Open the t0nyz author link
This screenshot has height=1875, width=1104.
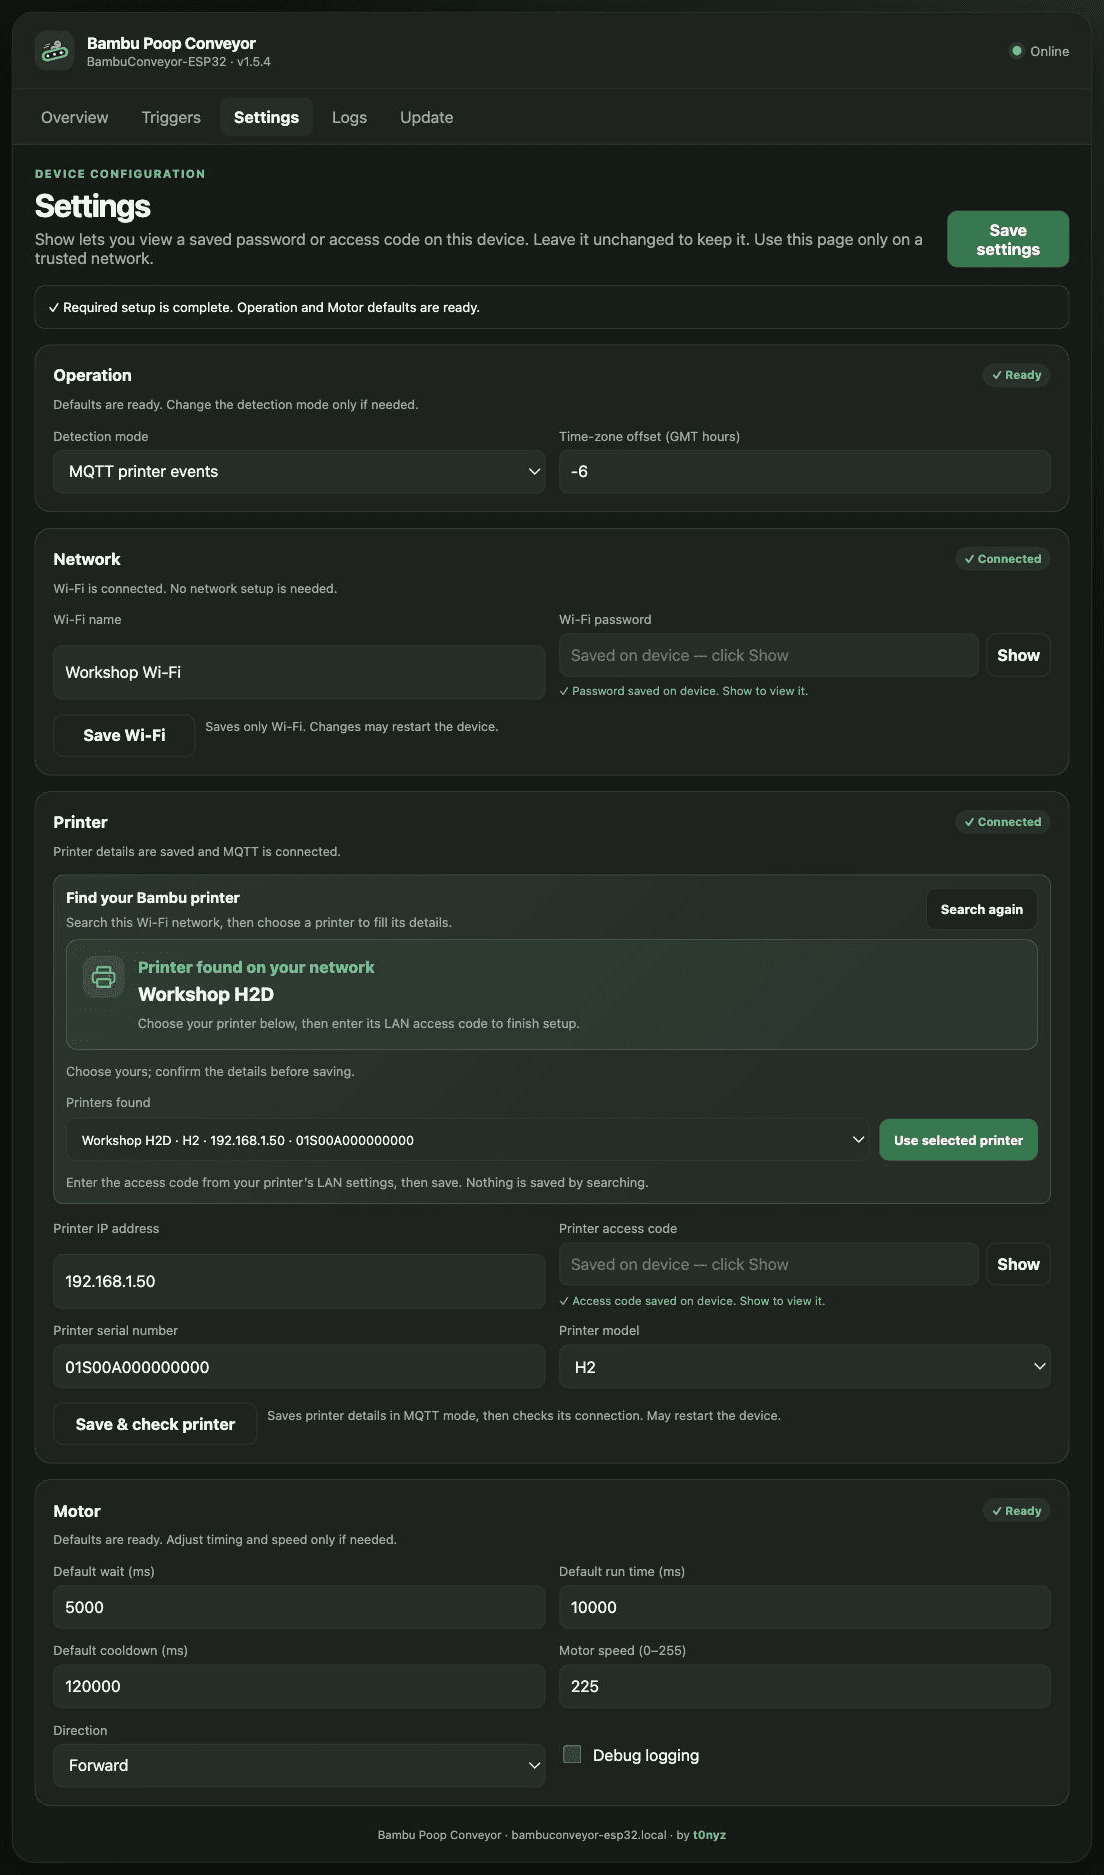click(x=709, y=1835)
